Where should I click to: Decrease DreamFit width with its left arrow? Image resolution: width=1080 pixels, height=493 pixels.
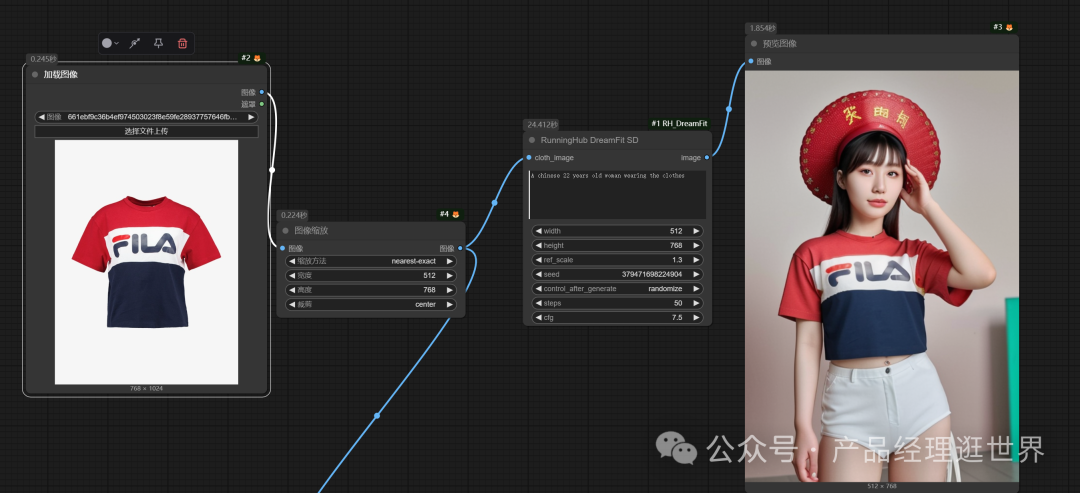[x=539, y=231]
